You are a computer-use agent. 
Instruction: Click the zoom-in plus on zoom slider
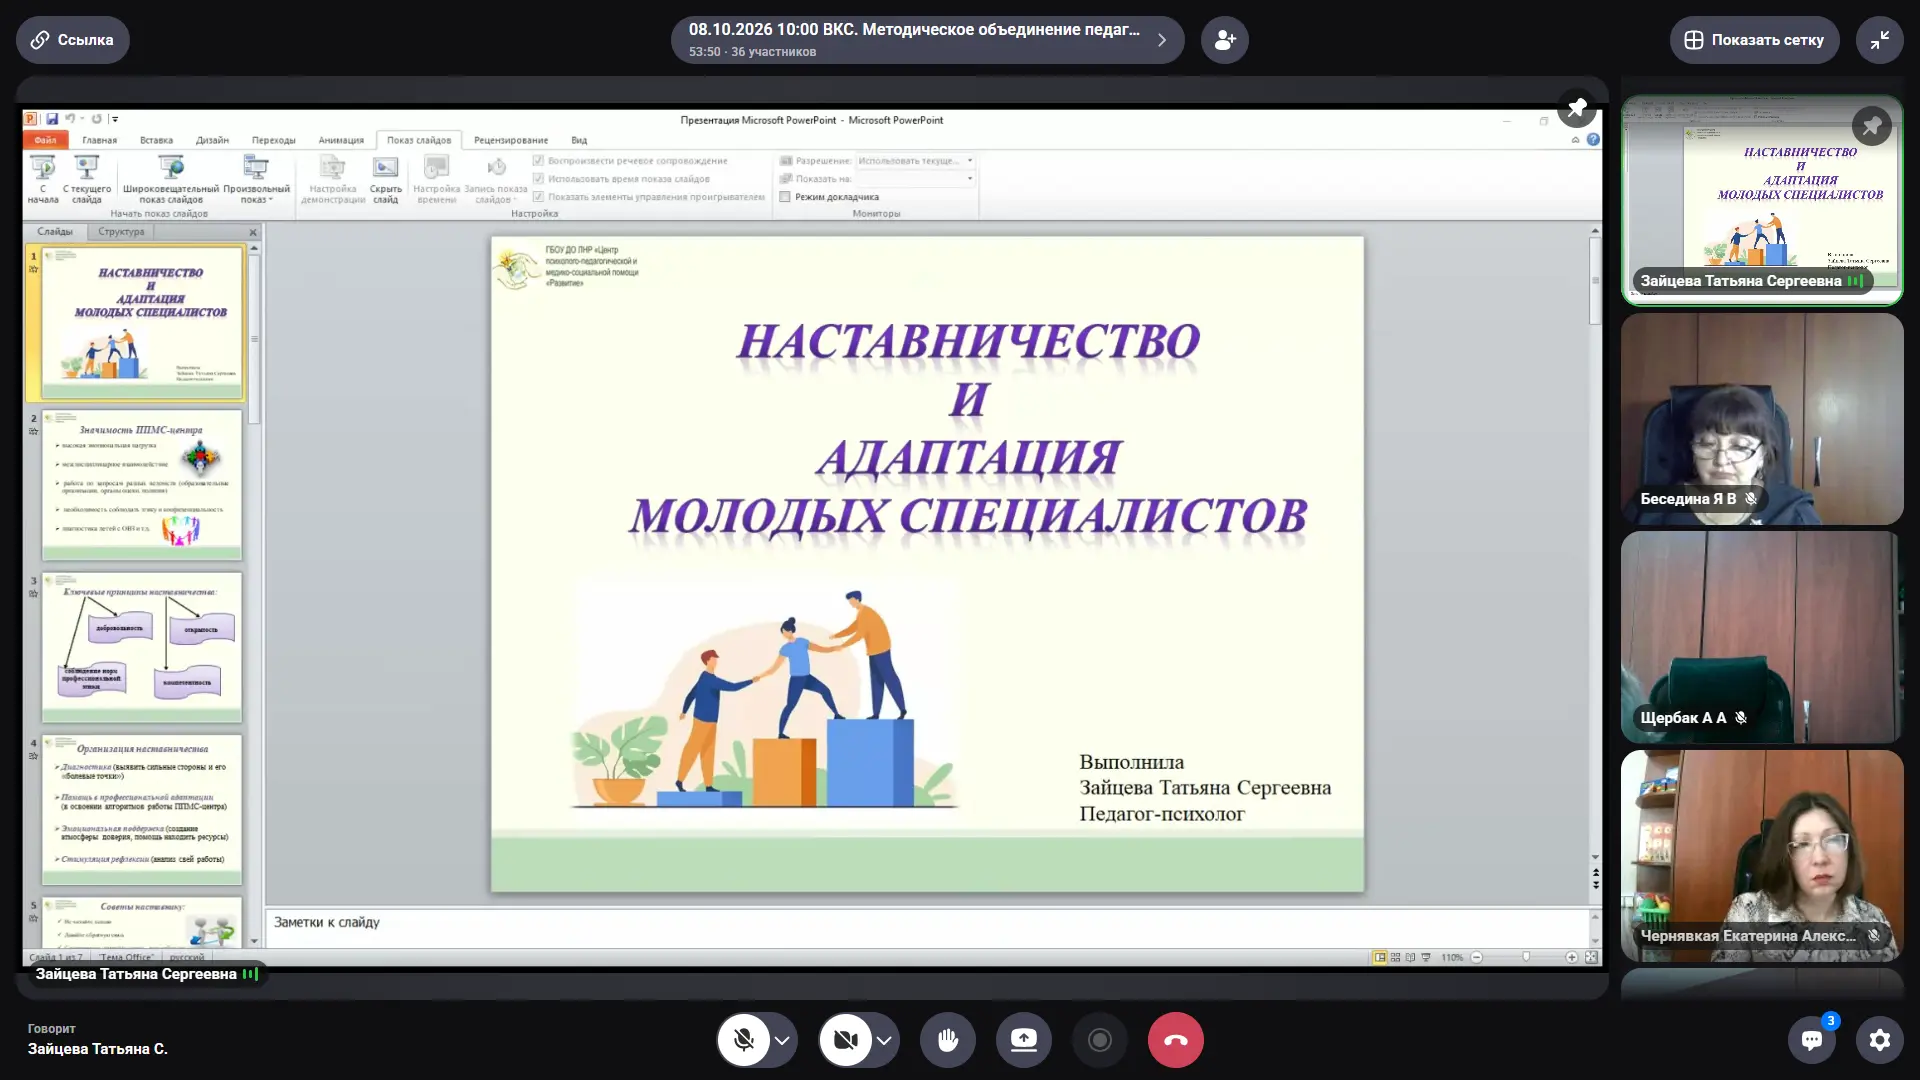[1571, 957]
